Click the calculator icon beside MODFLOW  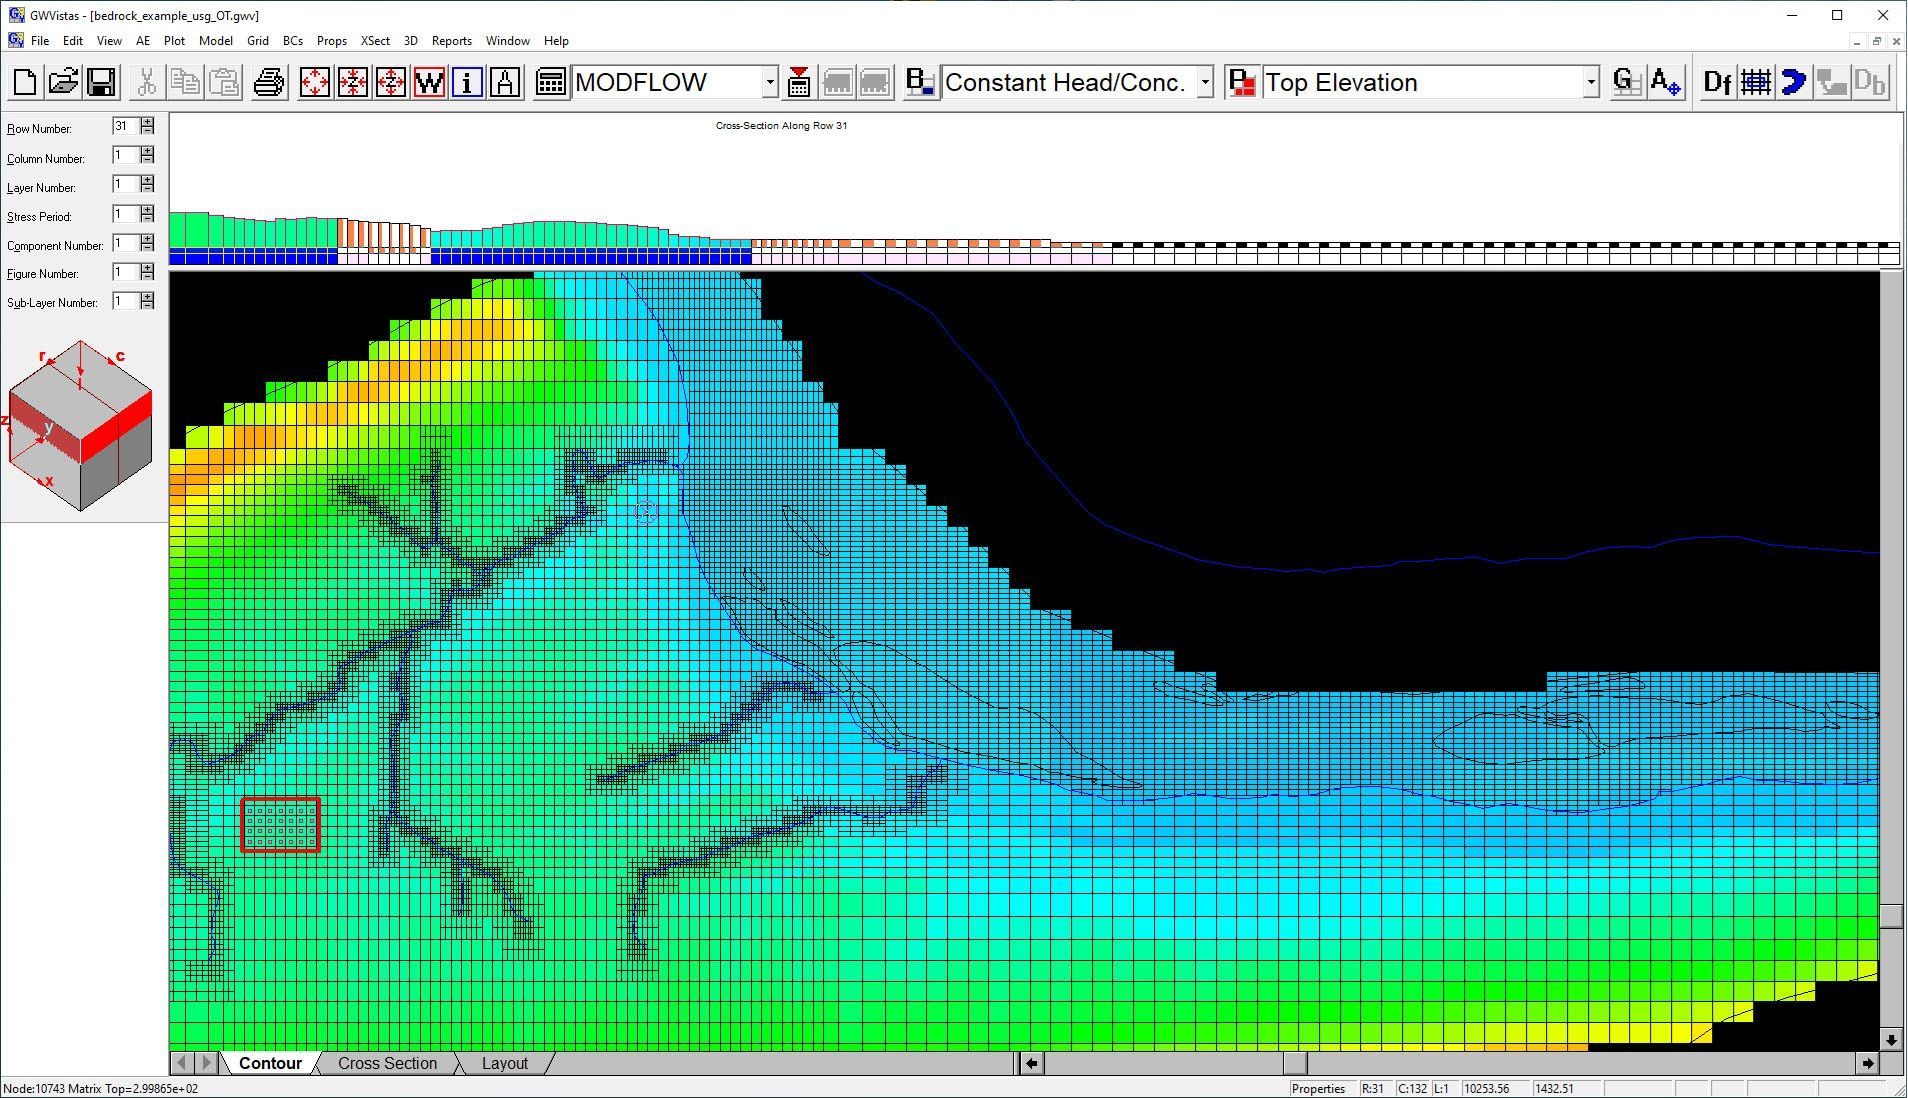[x=550, y=82]
